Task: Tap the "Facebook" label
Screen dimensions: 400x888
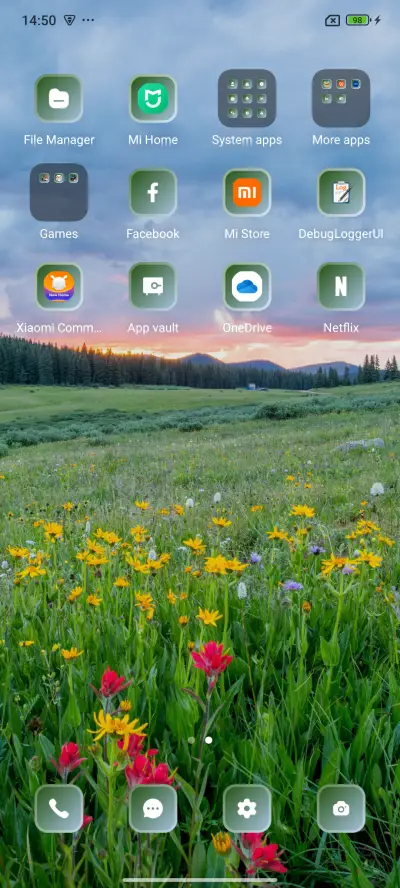Action: 153,234
